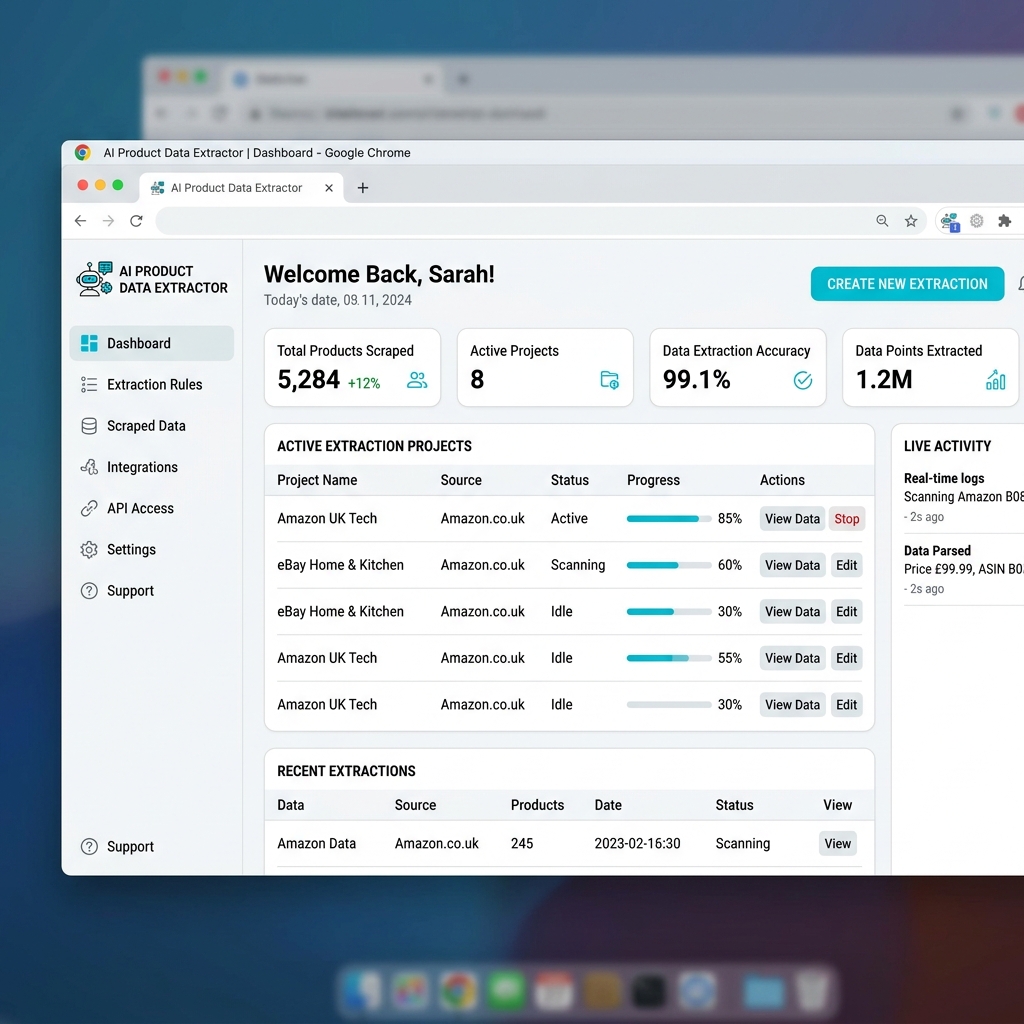Click the Project Name column header
Screen dimensions: 1024x1024
point(317,480)
